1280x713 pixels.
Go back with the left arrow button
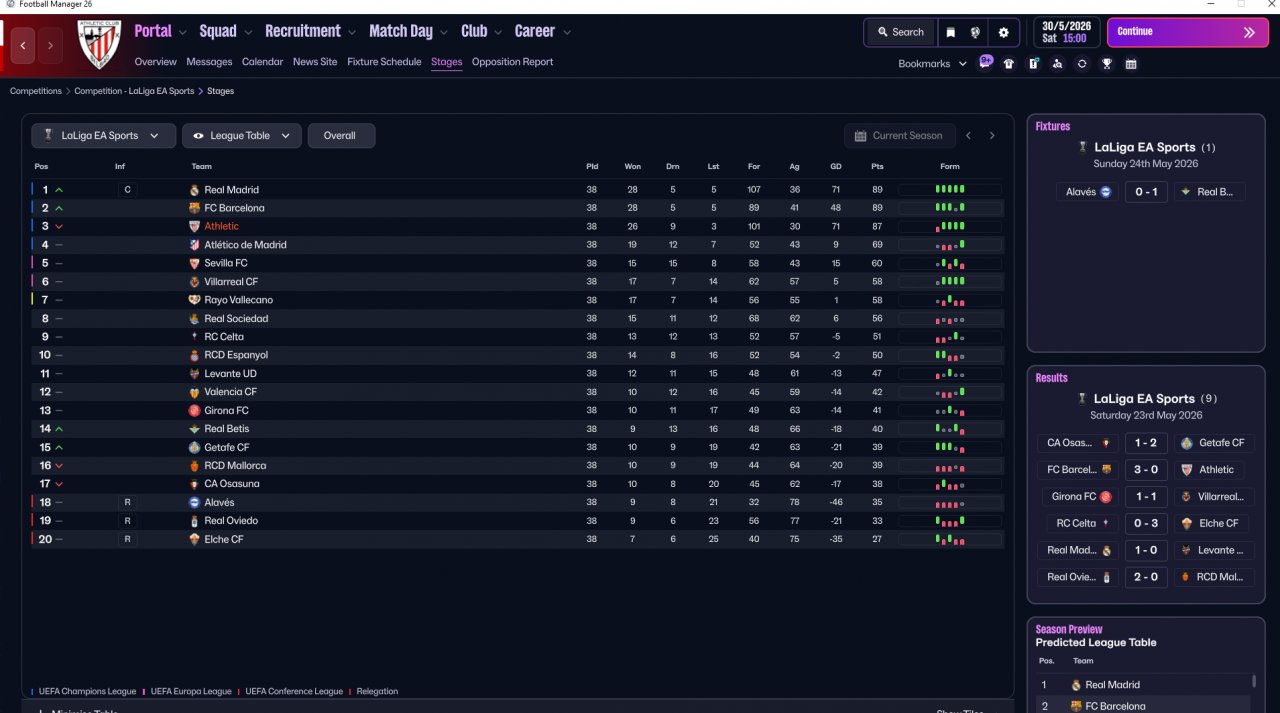click(24, 46)
